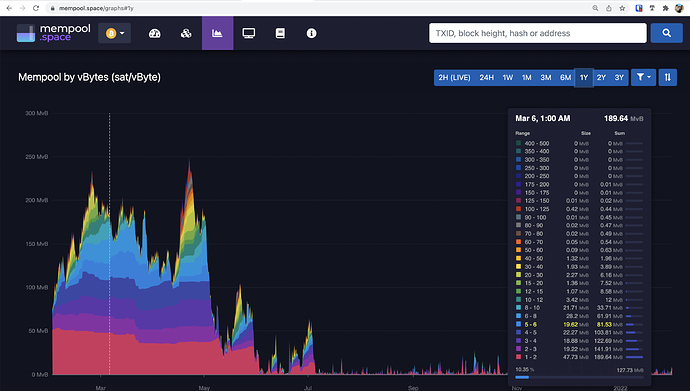
Task: Open the TV view monitor icon
Action: point(249,33)
